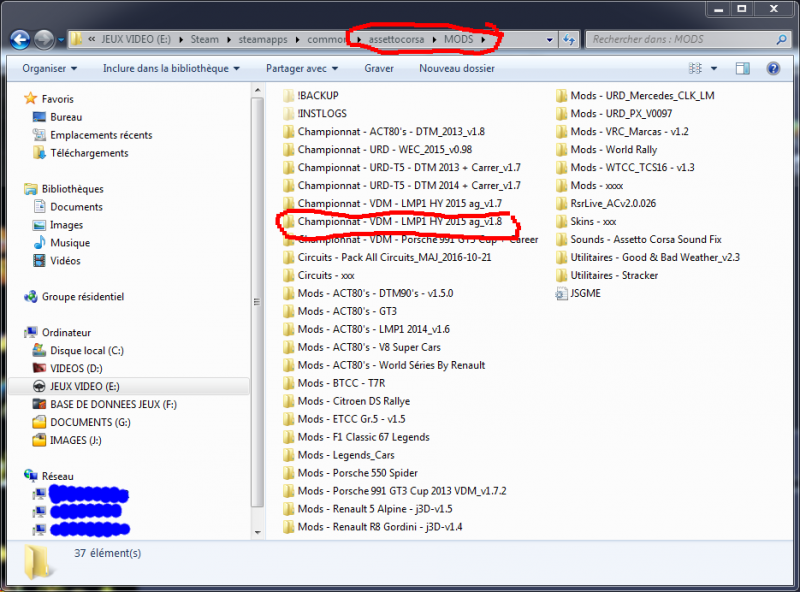The height and width of the screenshot is (592, 800).
Task: Click the navigation pane scrollbar up arrow
Action: [258, 91]
